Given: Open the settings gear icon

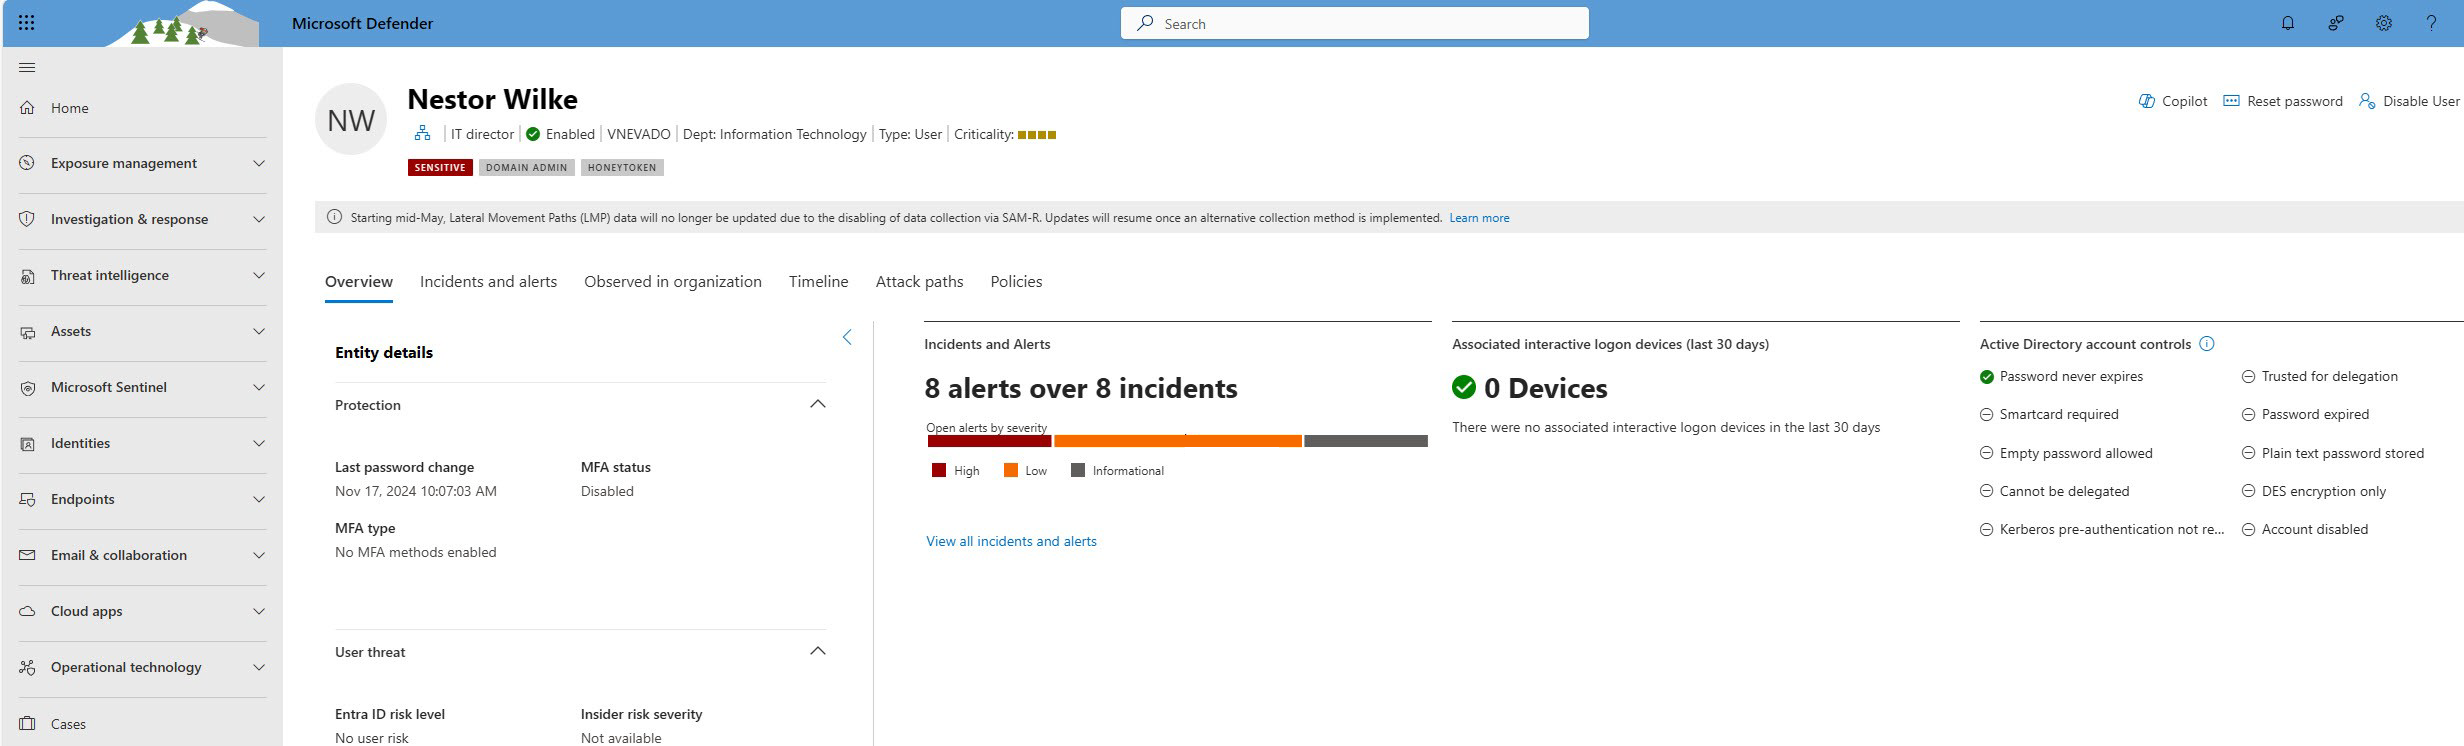Looking at the screenshot, I should [x=2383, y=23].
